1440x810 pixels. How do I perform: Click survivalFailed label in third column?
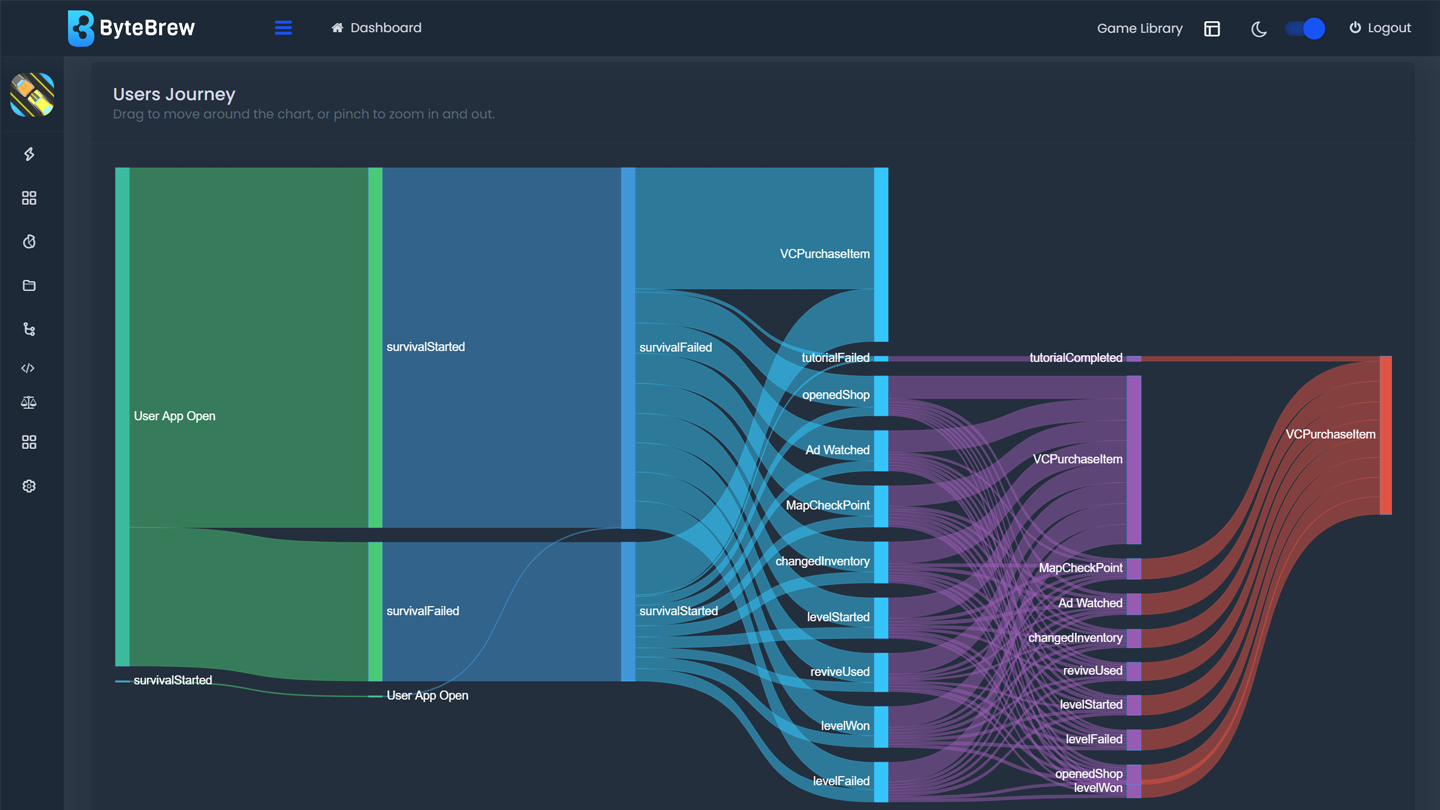coord(676,348)
